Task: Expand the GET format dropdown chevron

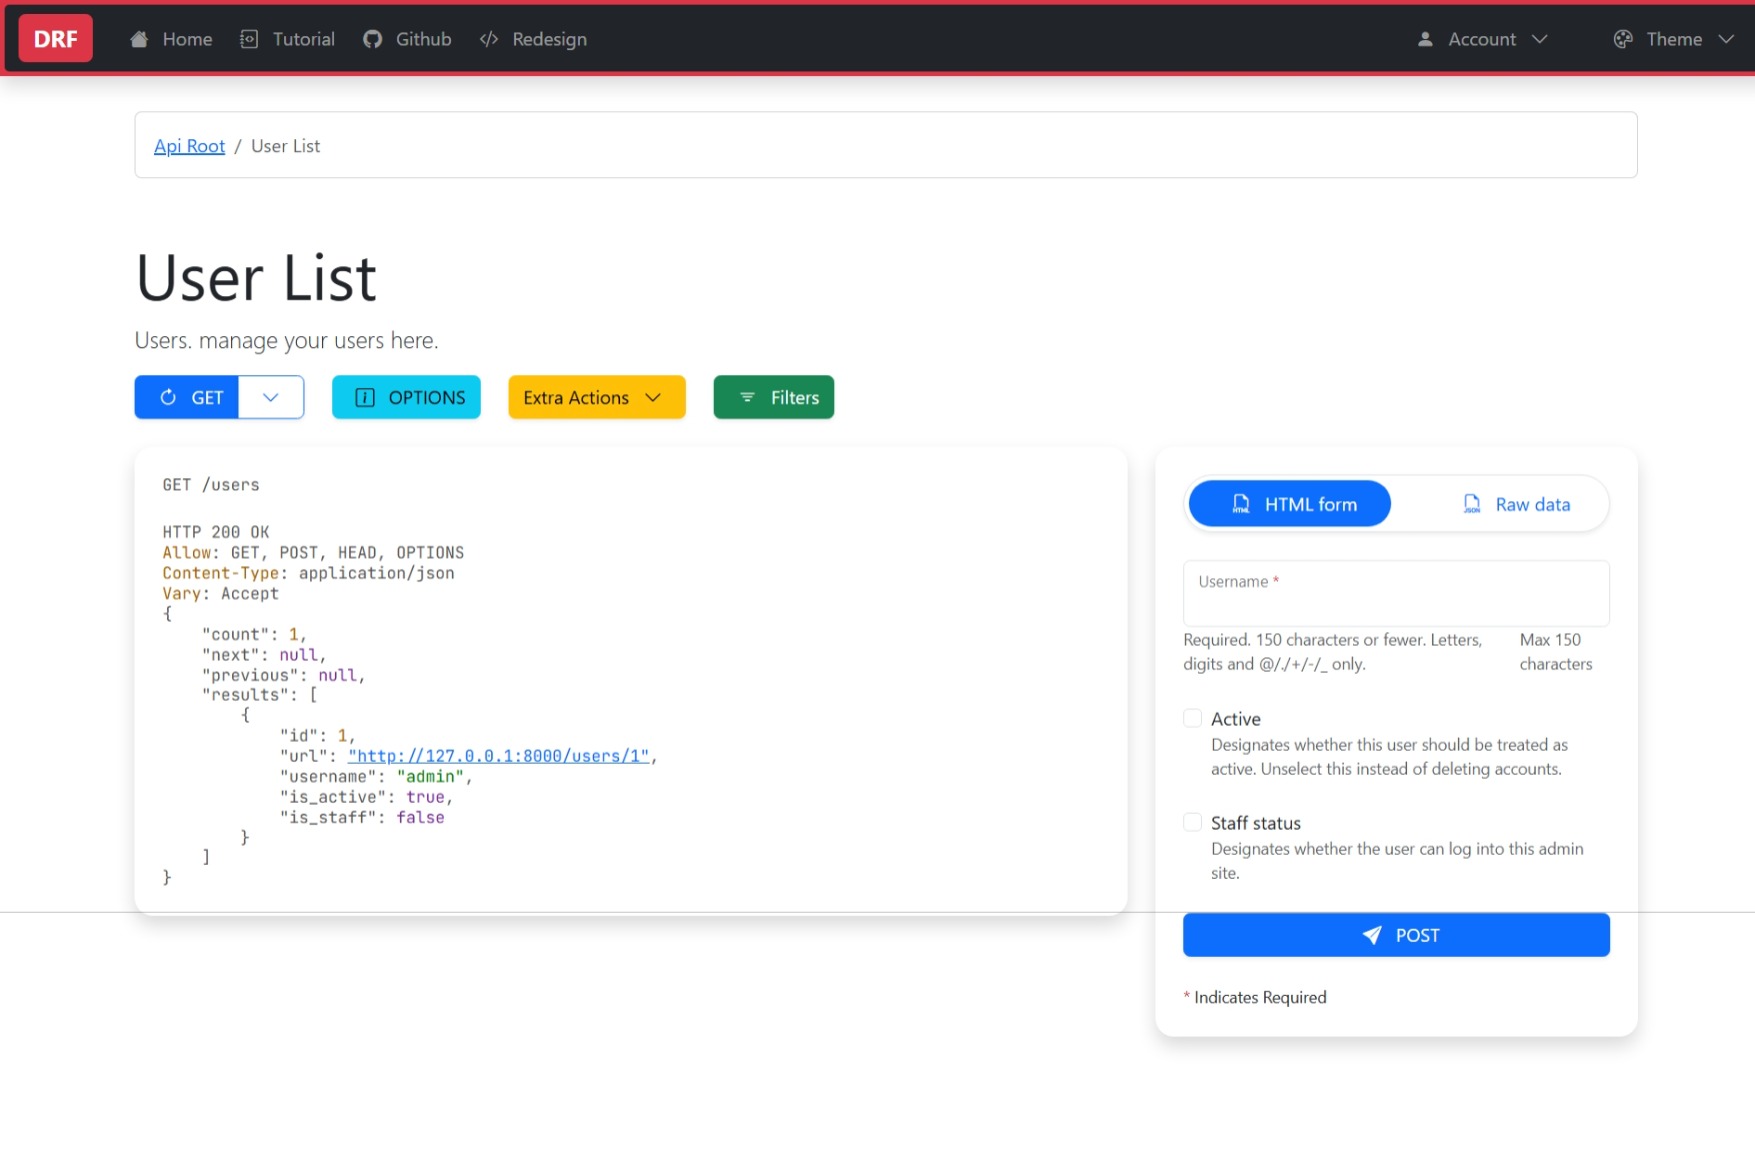Action: 271,397
